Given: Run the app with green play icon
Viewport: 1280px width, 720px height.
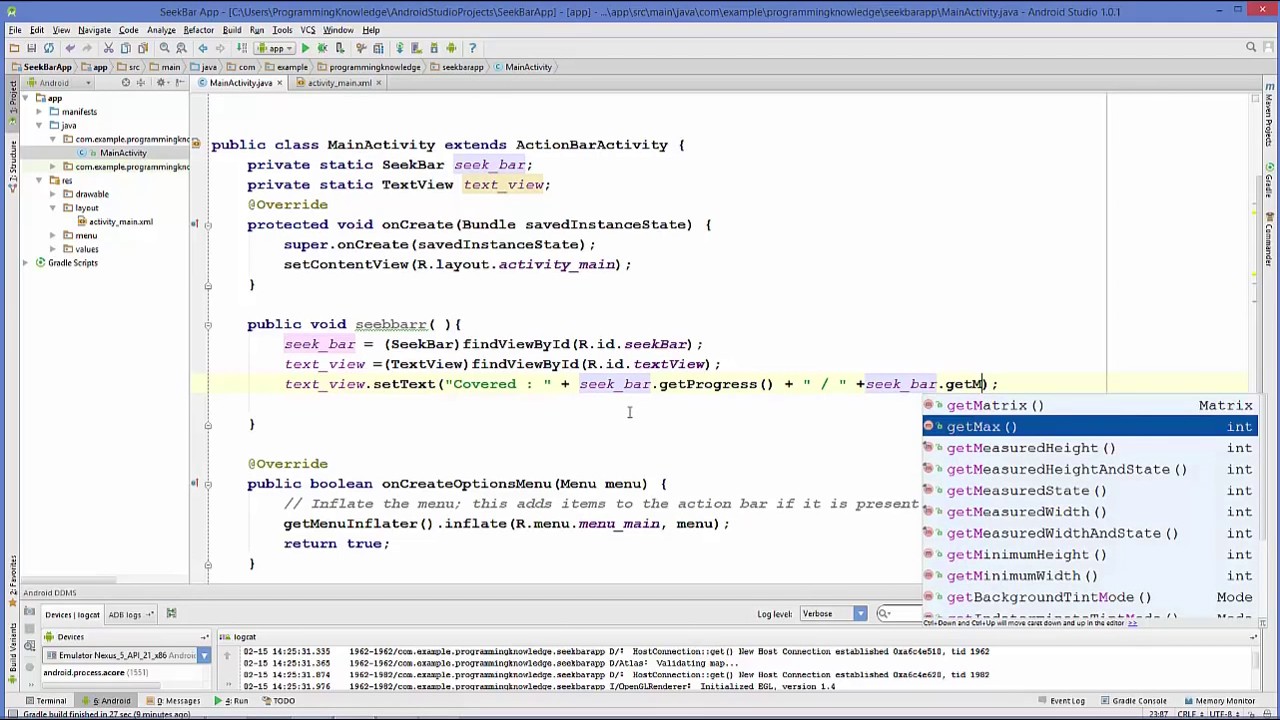Looking at the screenshot, I should pyautogui.click(x=306, y=48).
